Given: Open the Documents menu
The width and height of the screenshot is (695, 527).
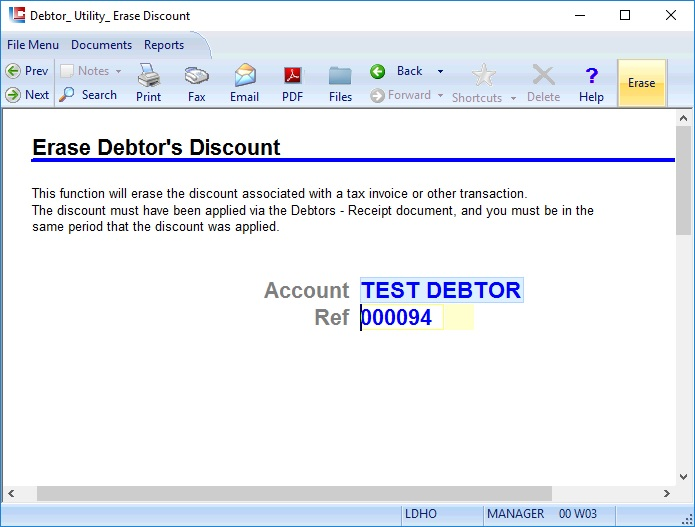Looking at the screenshot, I should (x=102, y=45).
